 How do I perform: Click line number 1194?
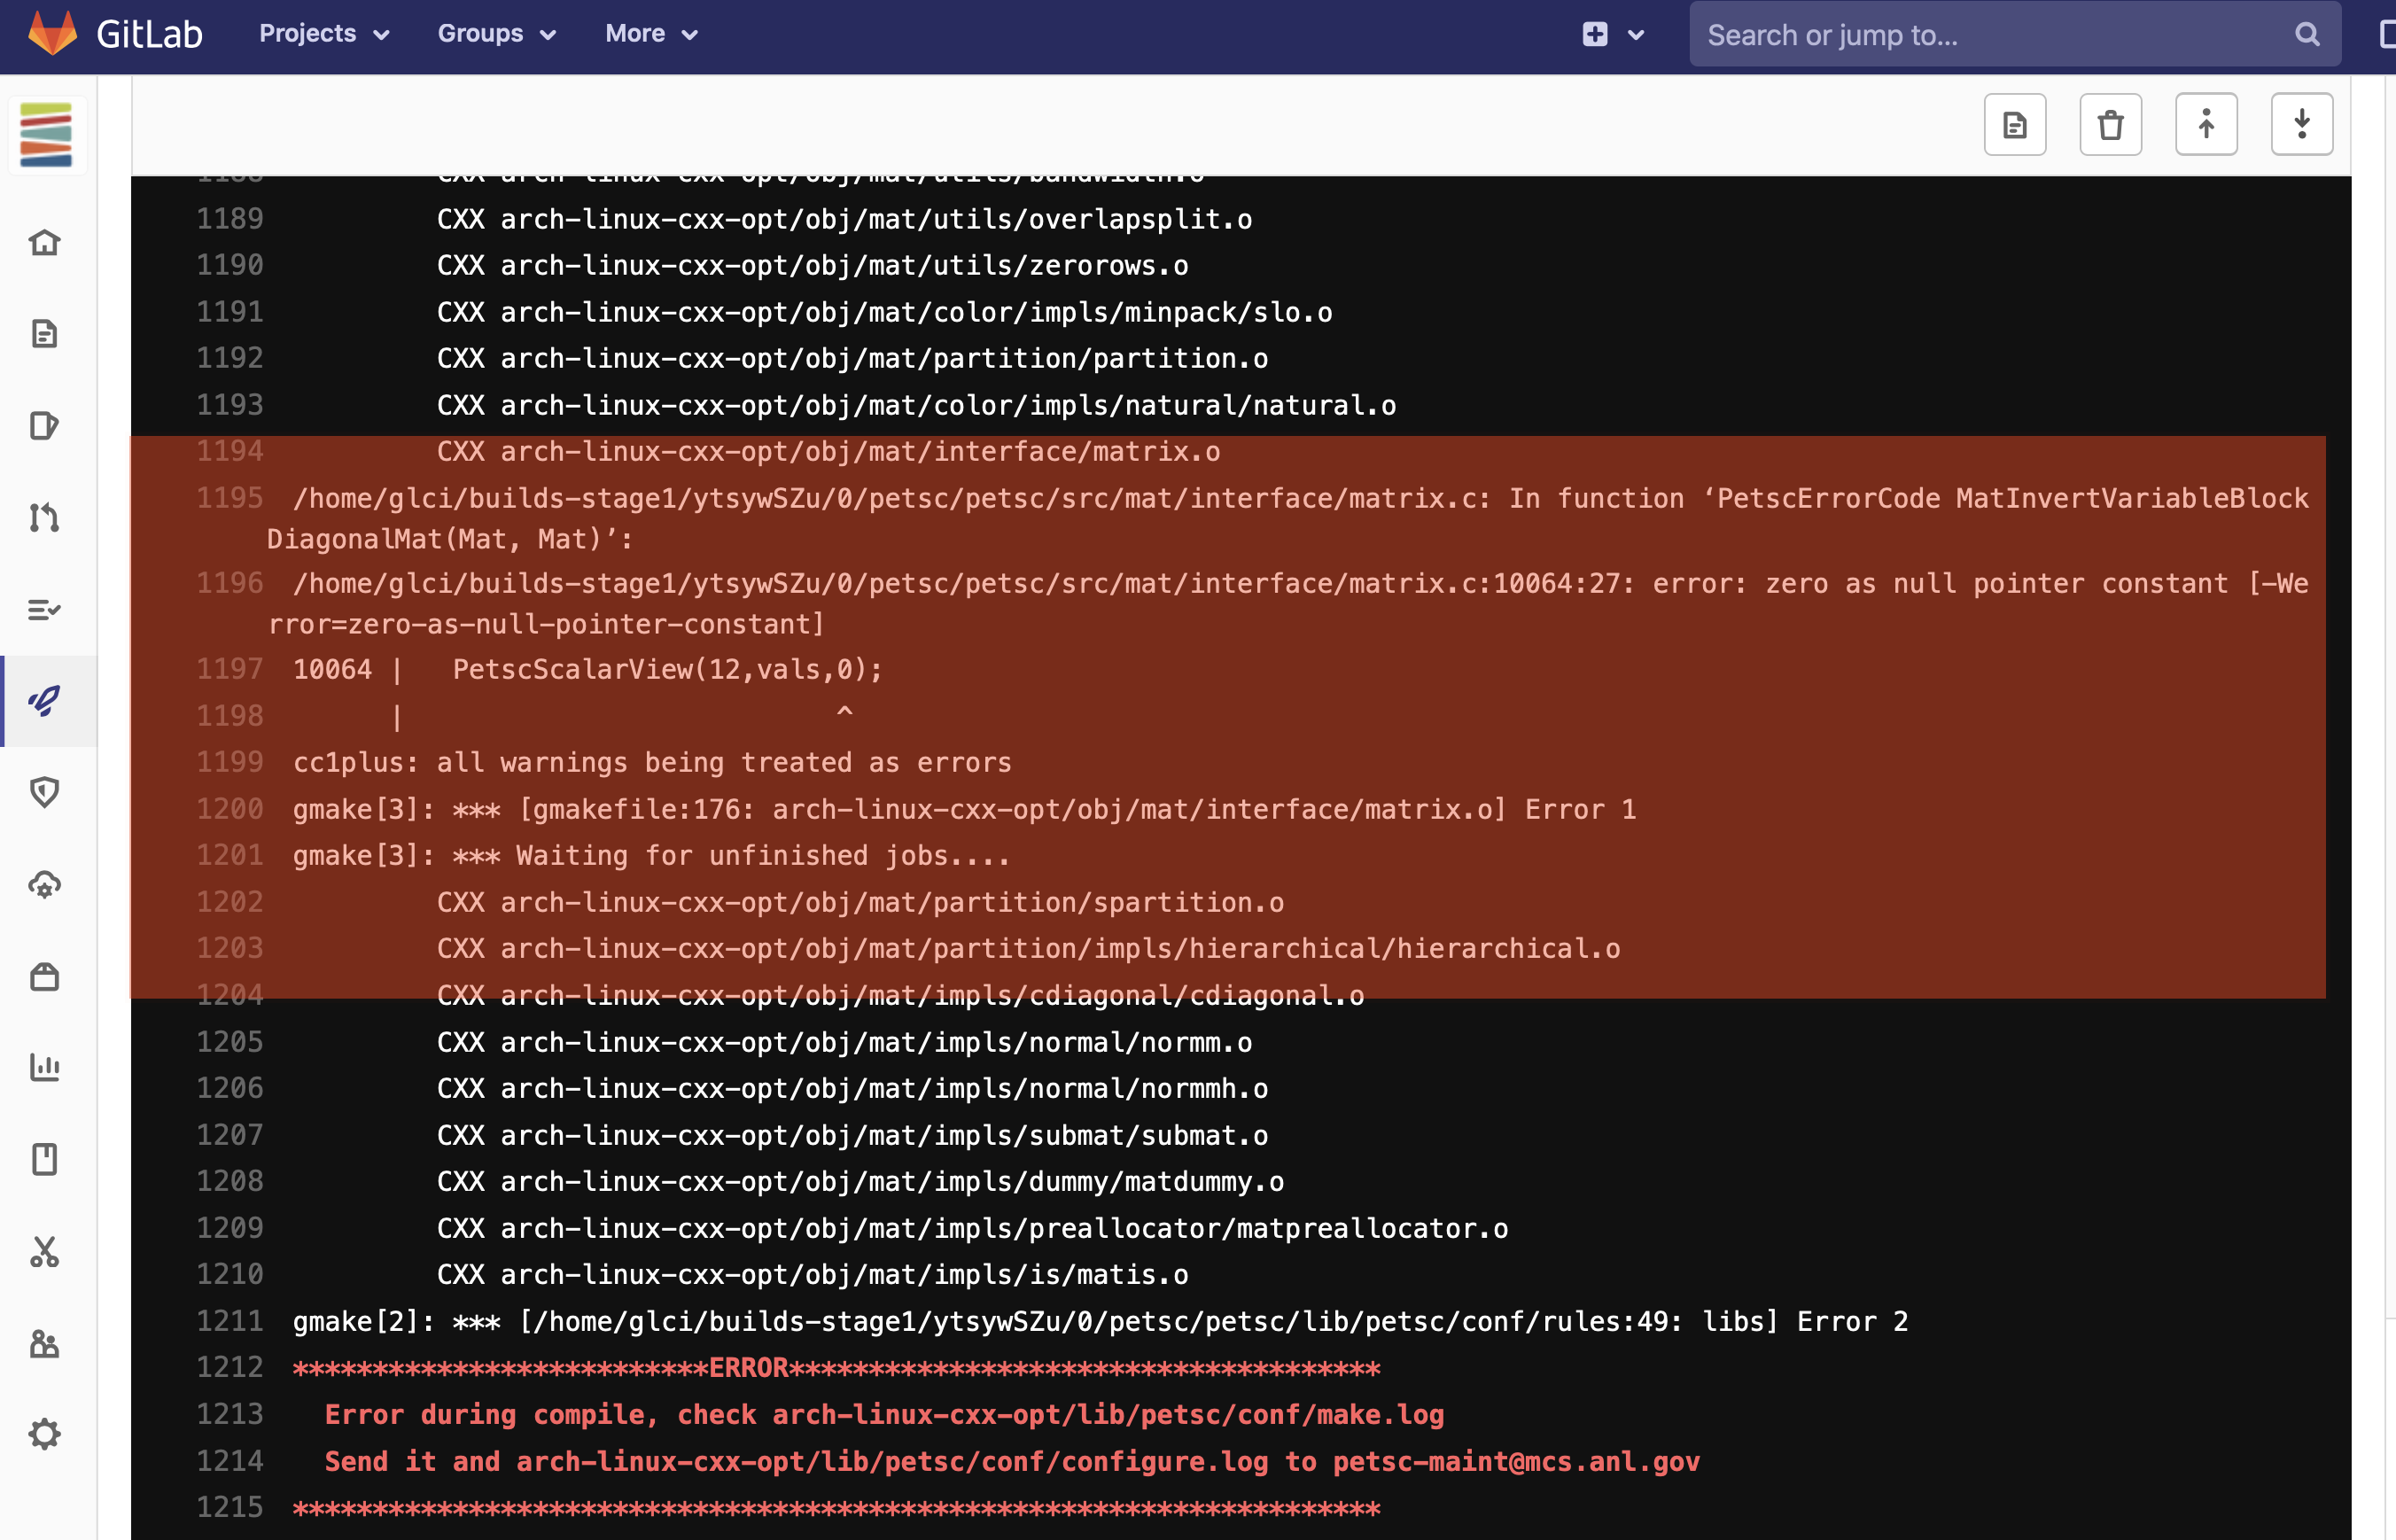click(x=230, y=451)
